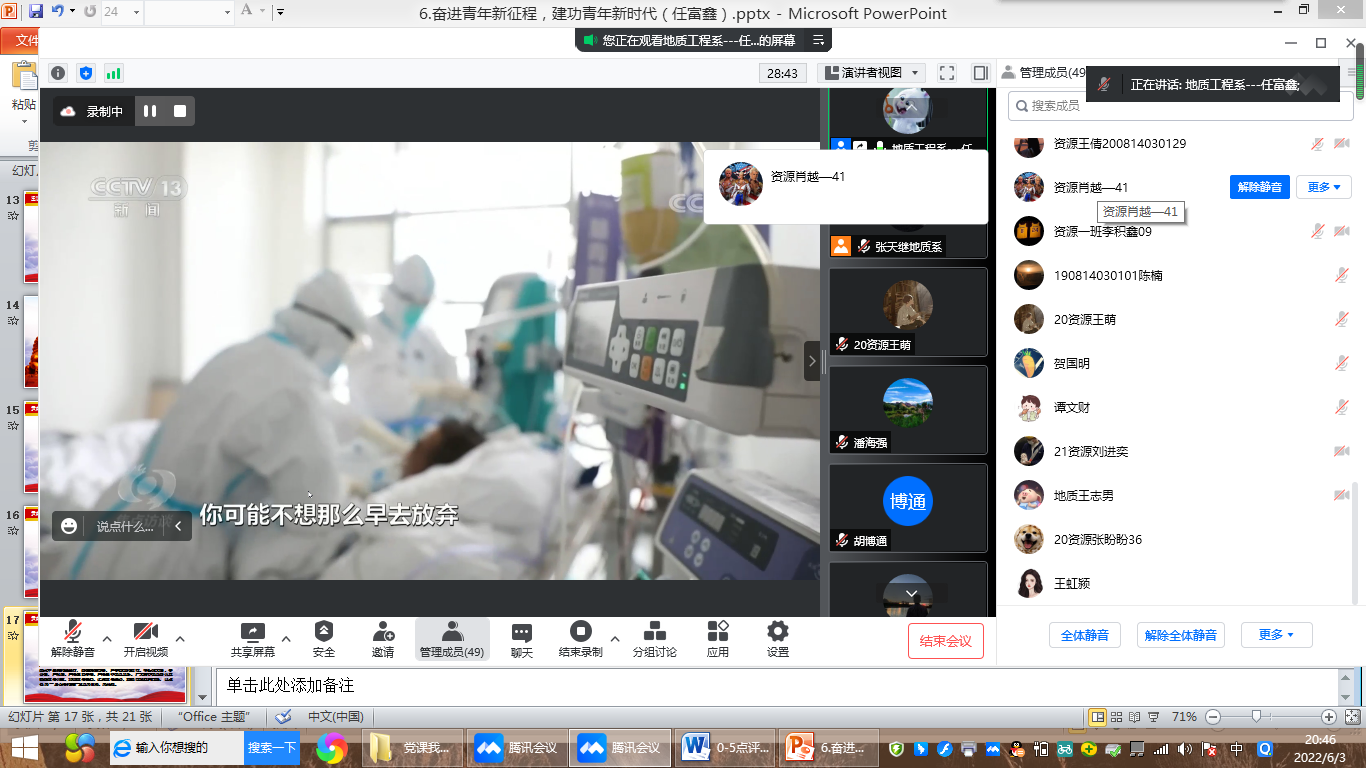Image resolution: width=1366 pixels, height=768 pixels.
Task: Click the red 结束会议 button
Action: tap(945, 641)
